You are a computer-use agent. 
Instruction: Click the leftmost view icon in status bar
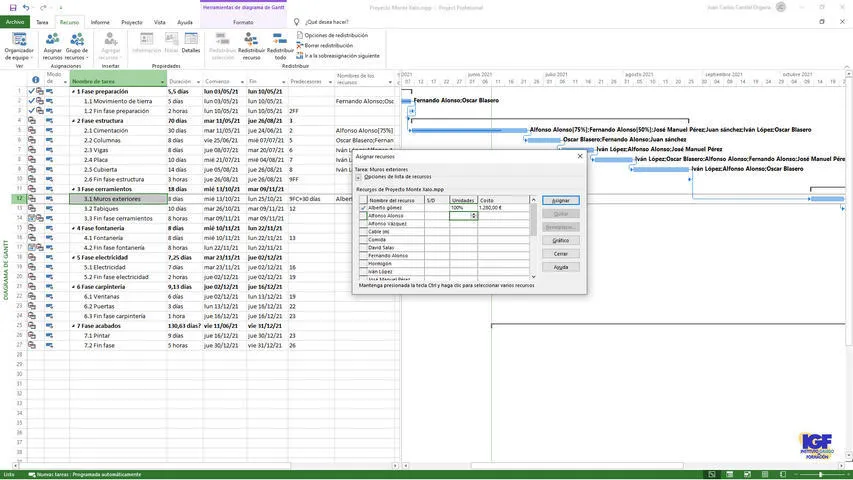click(x=712, y=475)
